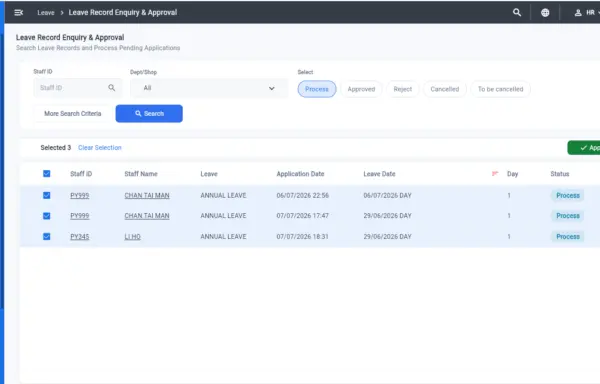This screenshot has height=384, width=600.
Task: Click the Status column header
Action: (560, 174)
